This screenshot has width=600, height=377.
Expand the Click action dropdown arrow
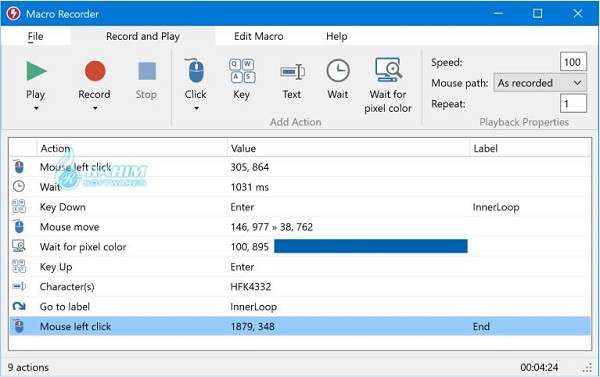pyautogui.click(x=196, y=108)
